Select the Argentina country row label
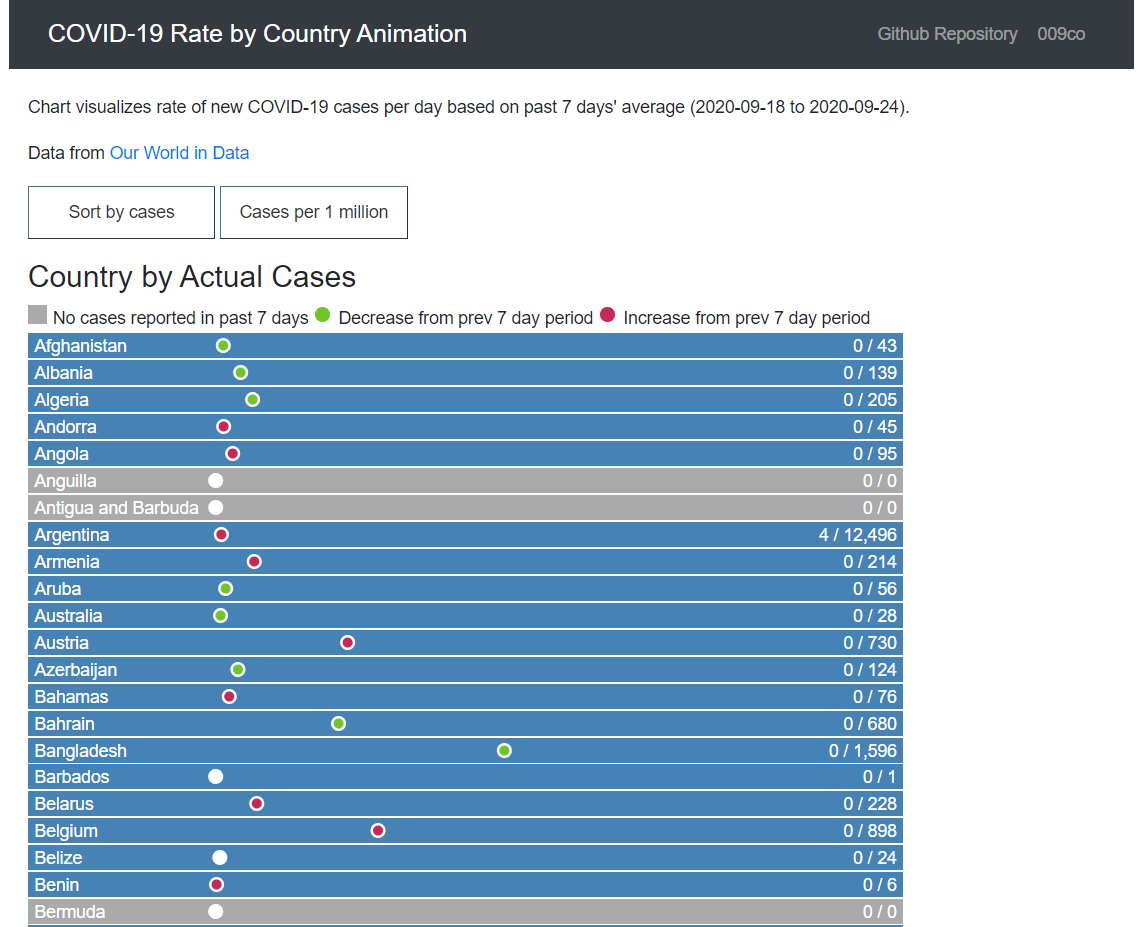 click(72, 535)
